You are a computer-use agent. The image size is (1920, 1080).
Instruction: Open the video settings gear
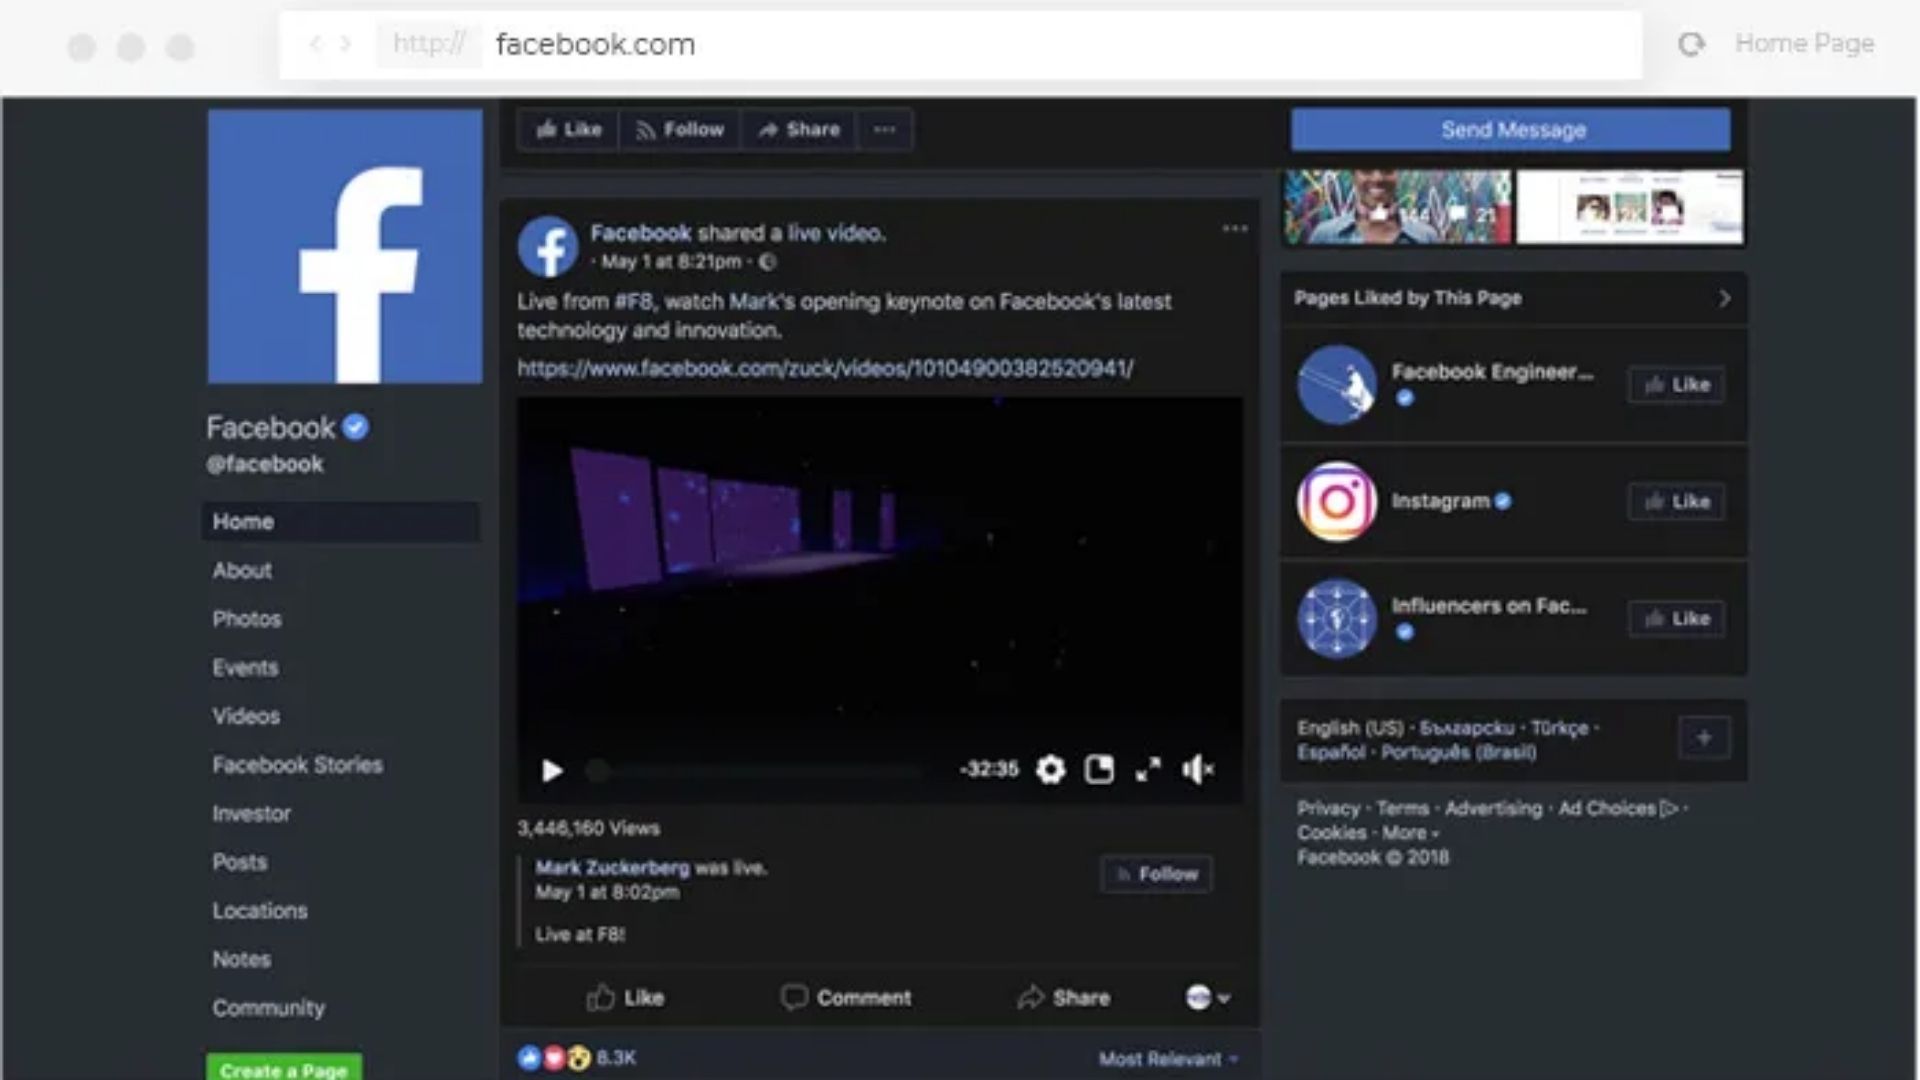tap(1050, 769)
